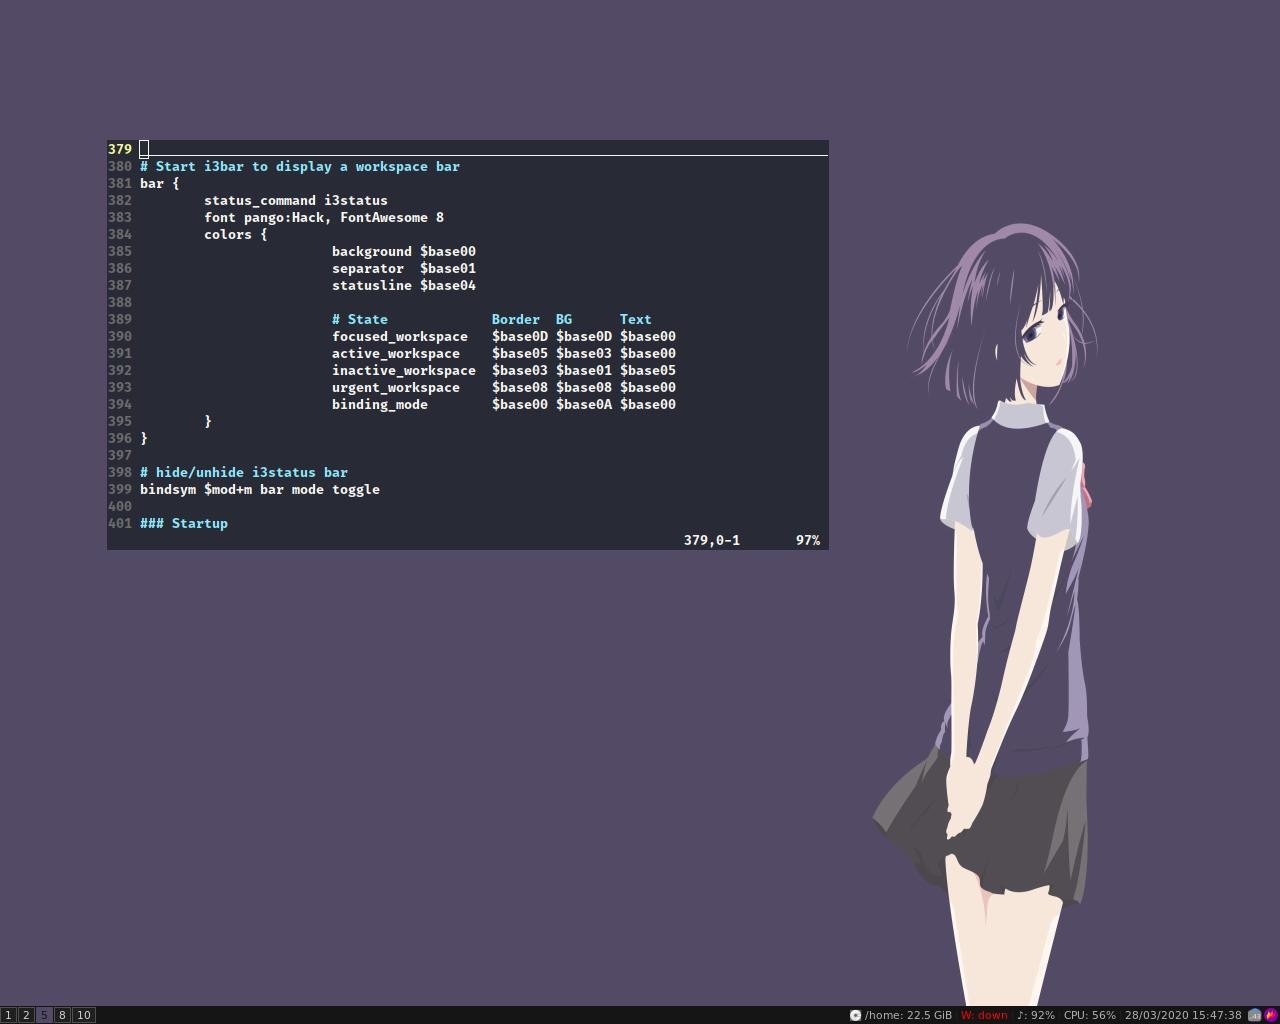Image resolution: width=1280 pixels, height=1024 pixels.
Task: Switch to workspace 10 in the bar
Action: (x=84, y=1015)
